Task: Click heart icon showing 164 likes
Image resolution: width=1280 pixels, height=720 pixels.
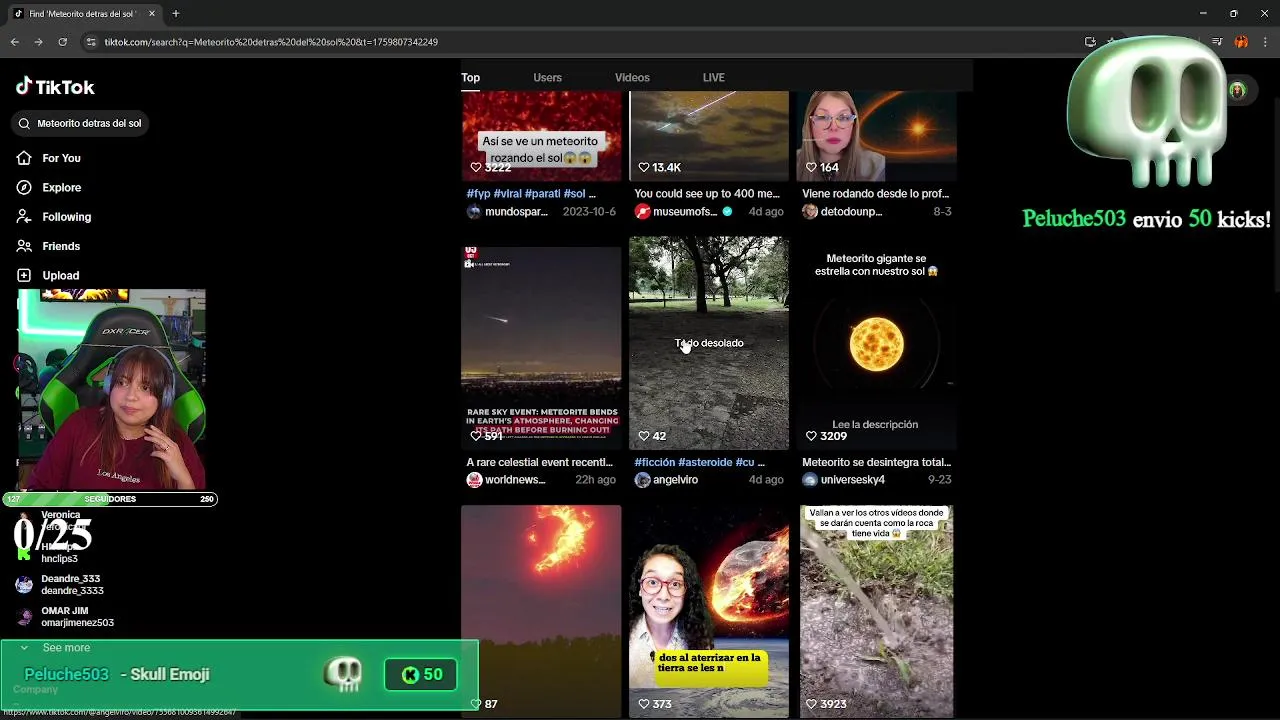Action: click(811, 167)
